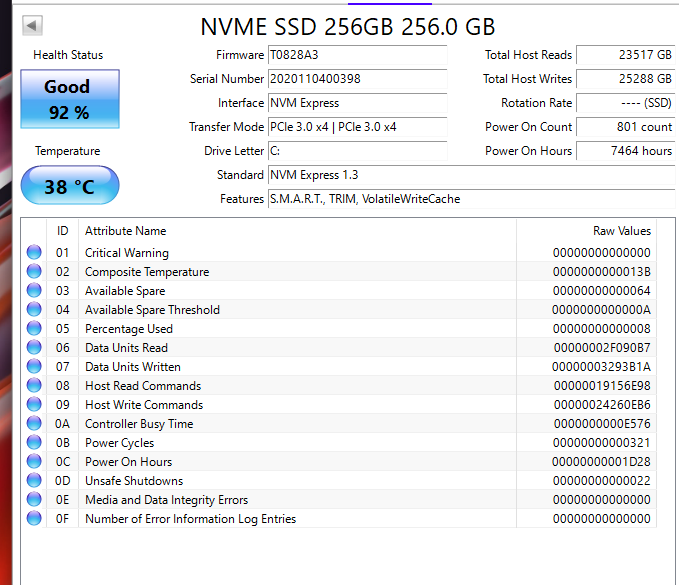This screenshot has height=585, width=679.
Task: Click the status orb for Composite Temperature
Action: pyautogui.click(x=34, y=271)
